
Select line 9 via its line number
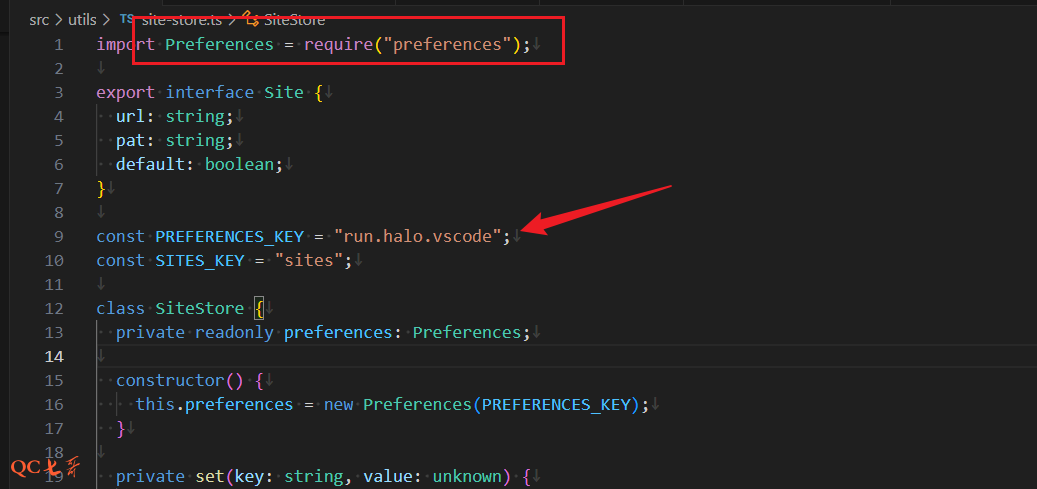point(58,236)
